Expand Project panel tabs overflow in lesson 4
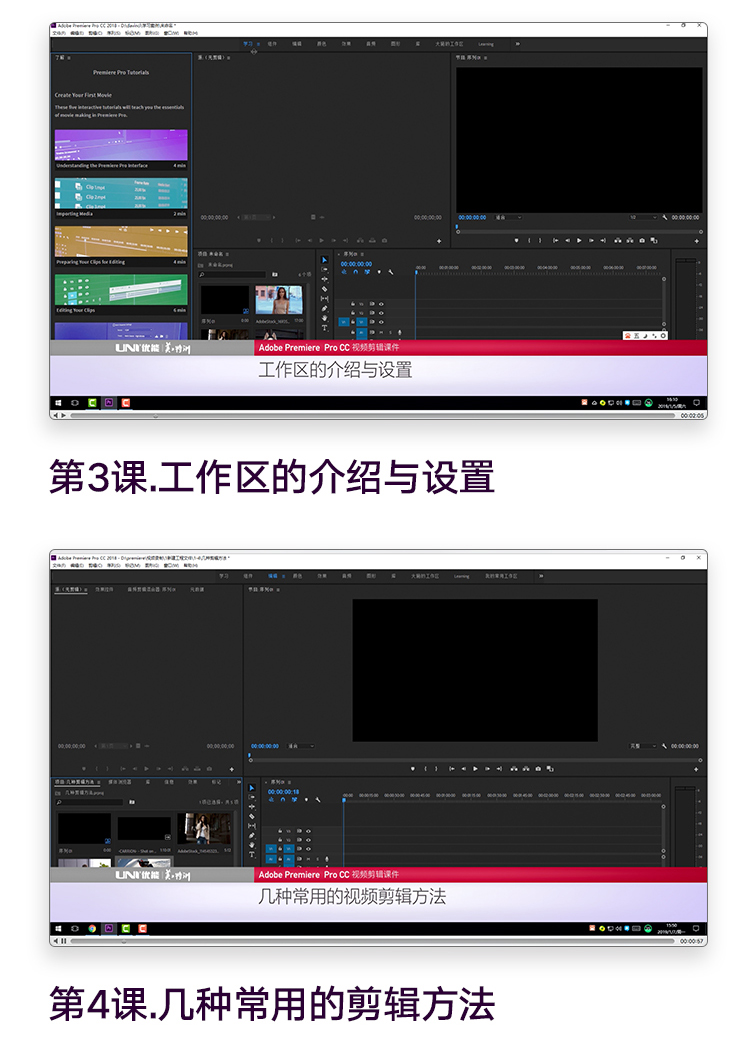750x1054 pixels. [238, 782]
